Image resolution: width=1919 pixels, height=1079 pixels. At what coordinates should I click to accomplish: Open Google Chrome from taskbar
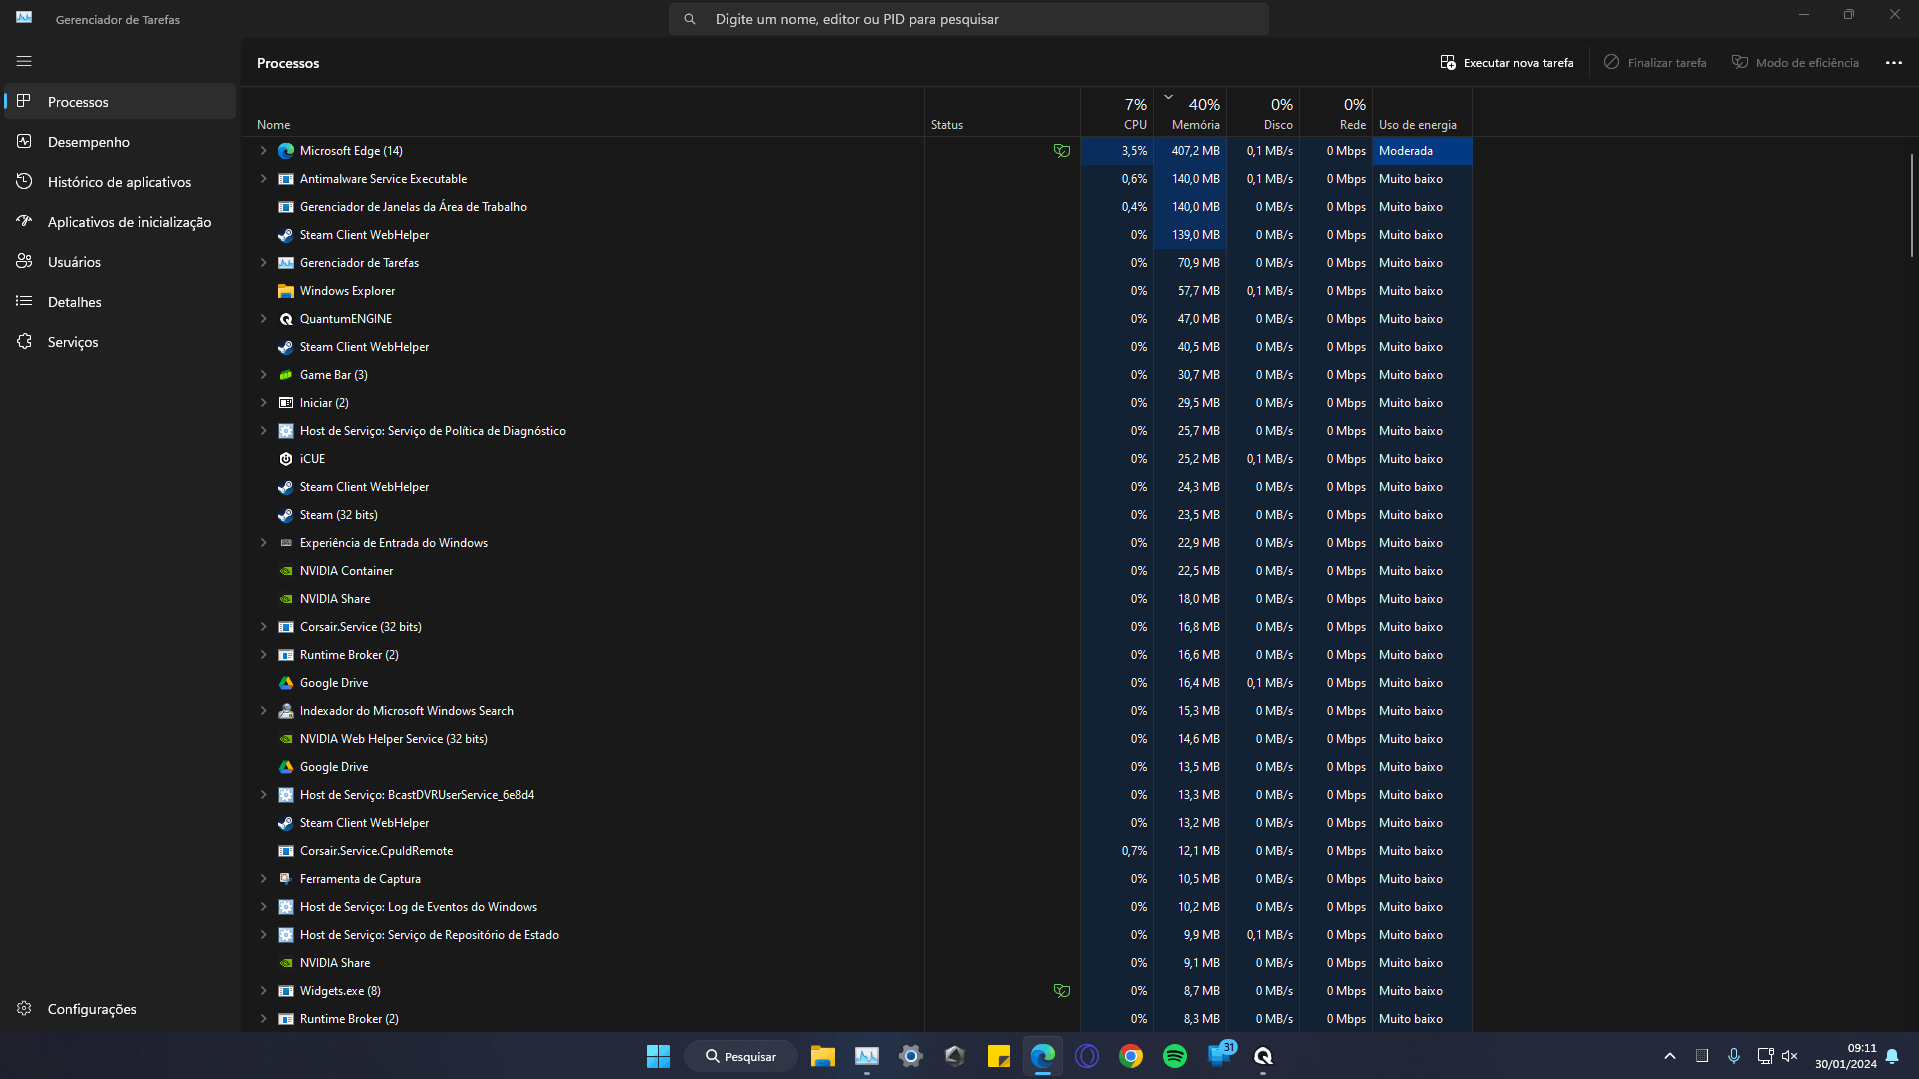1131,1056
